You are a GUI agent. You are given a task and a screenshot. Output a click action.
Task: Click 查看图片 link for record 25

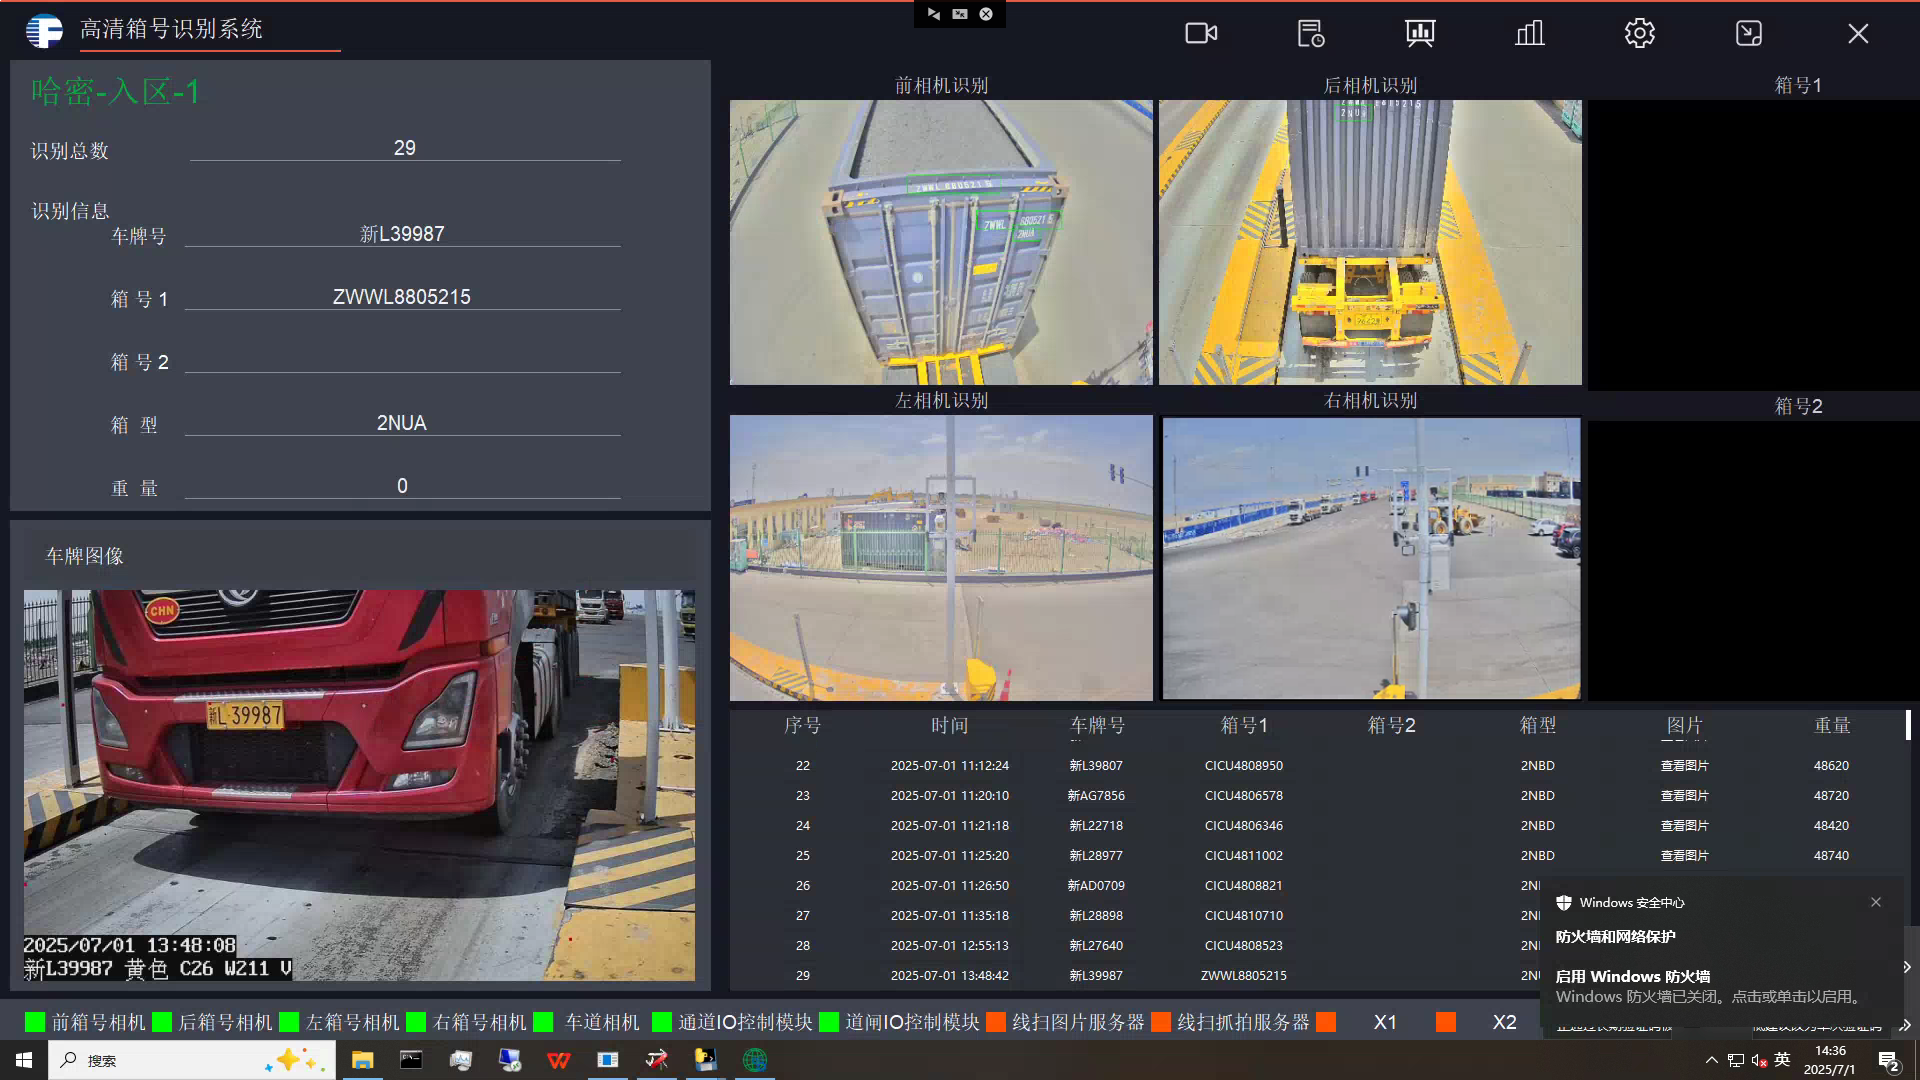tap(1684, 856)
